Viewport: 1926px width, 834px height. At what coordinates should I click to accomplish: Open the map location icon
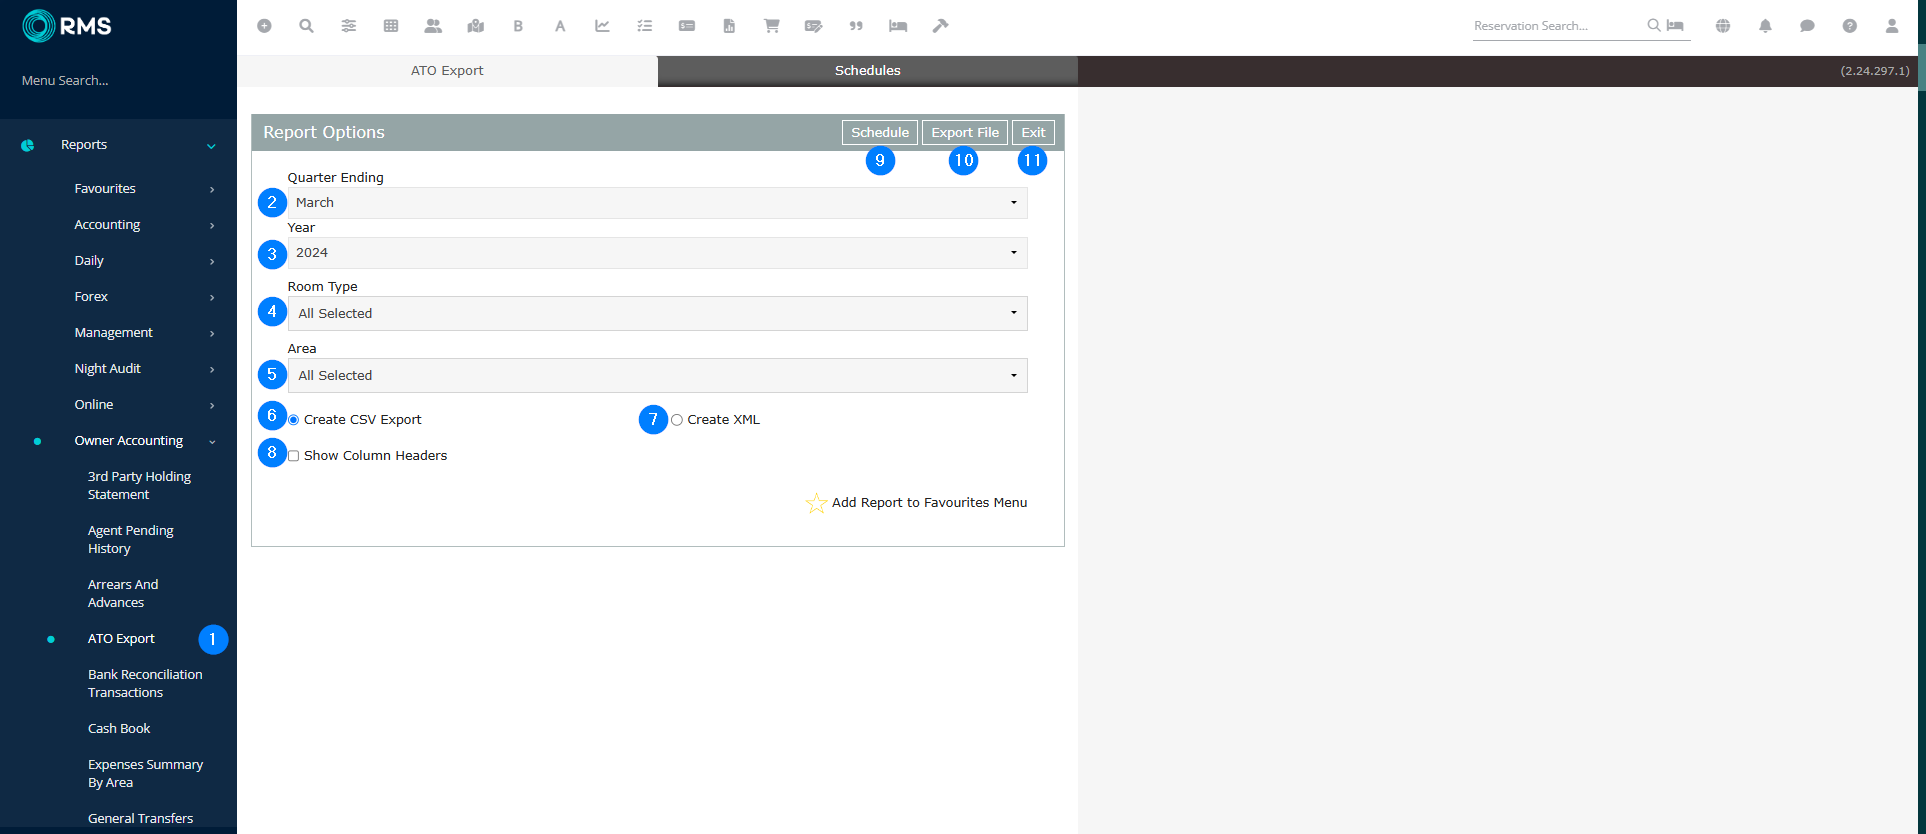point(476,26)
